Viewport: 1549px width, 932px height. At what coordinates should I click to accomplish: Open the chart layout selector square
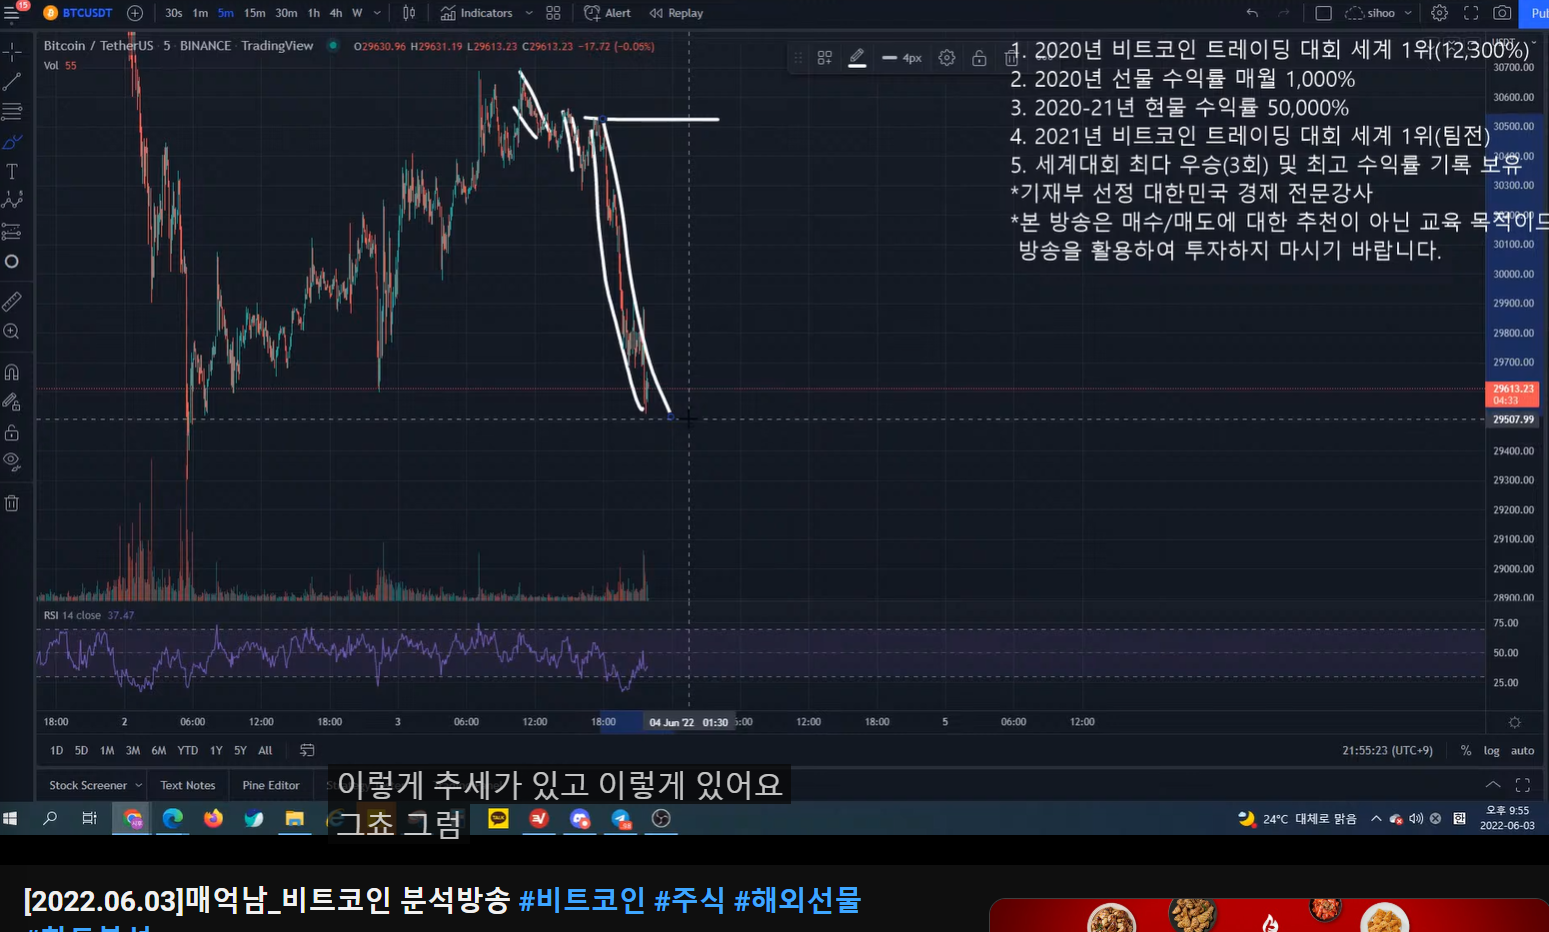tap(1323, 13)
